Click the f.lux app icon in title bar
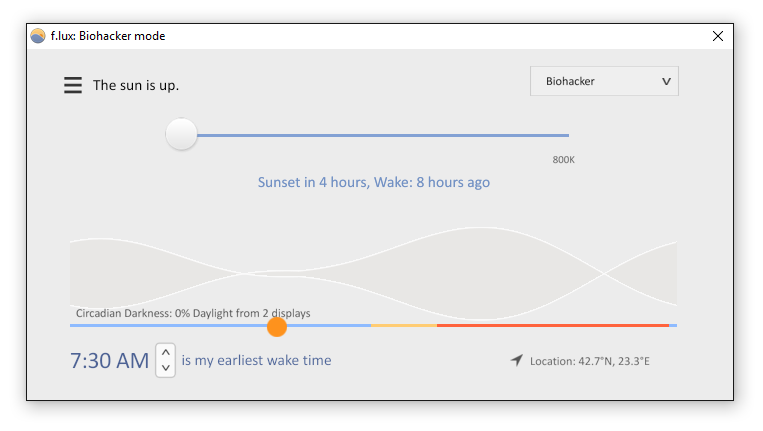Viewport: 763px width, 431px height. pos(38,36)
